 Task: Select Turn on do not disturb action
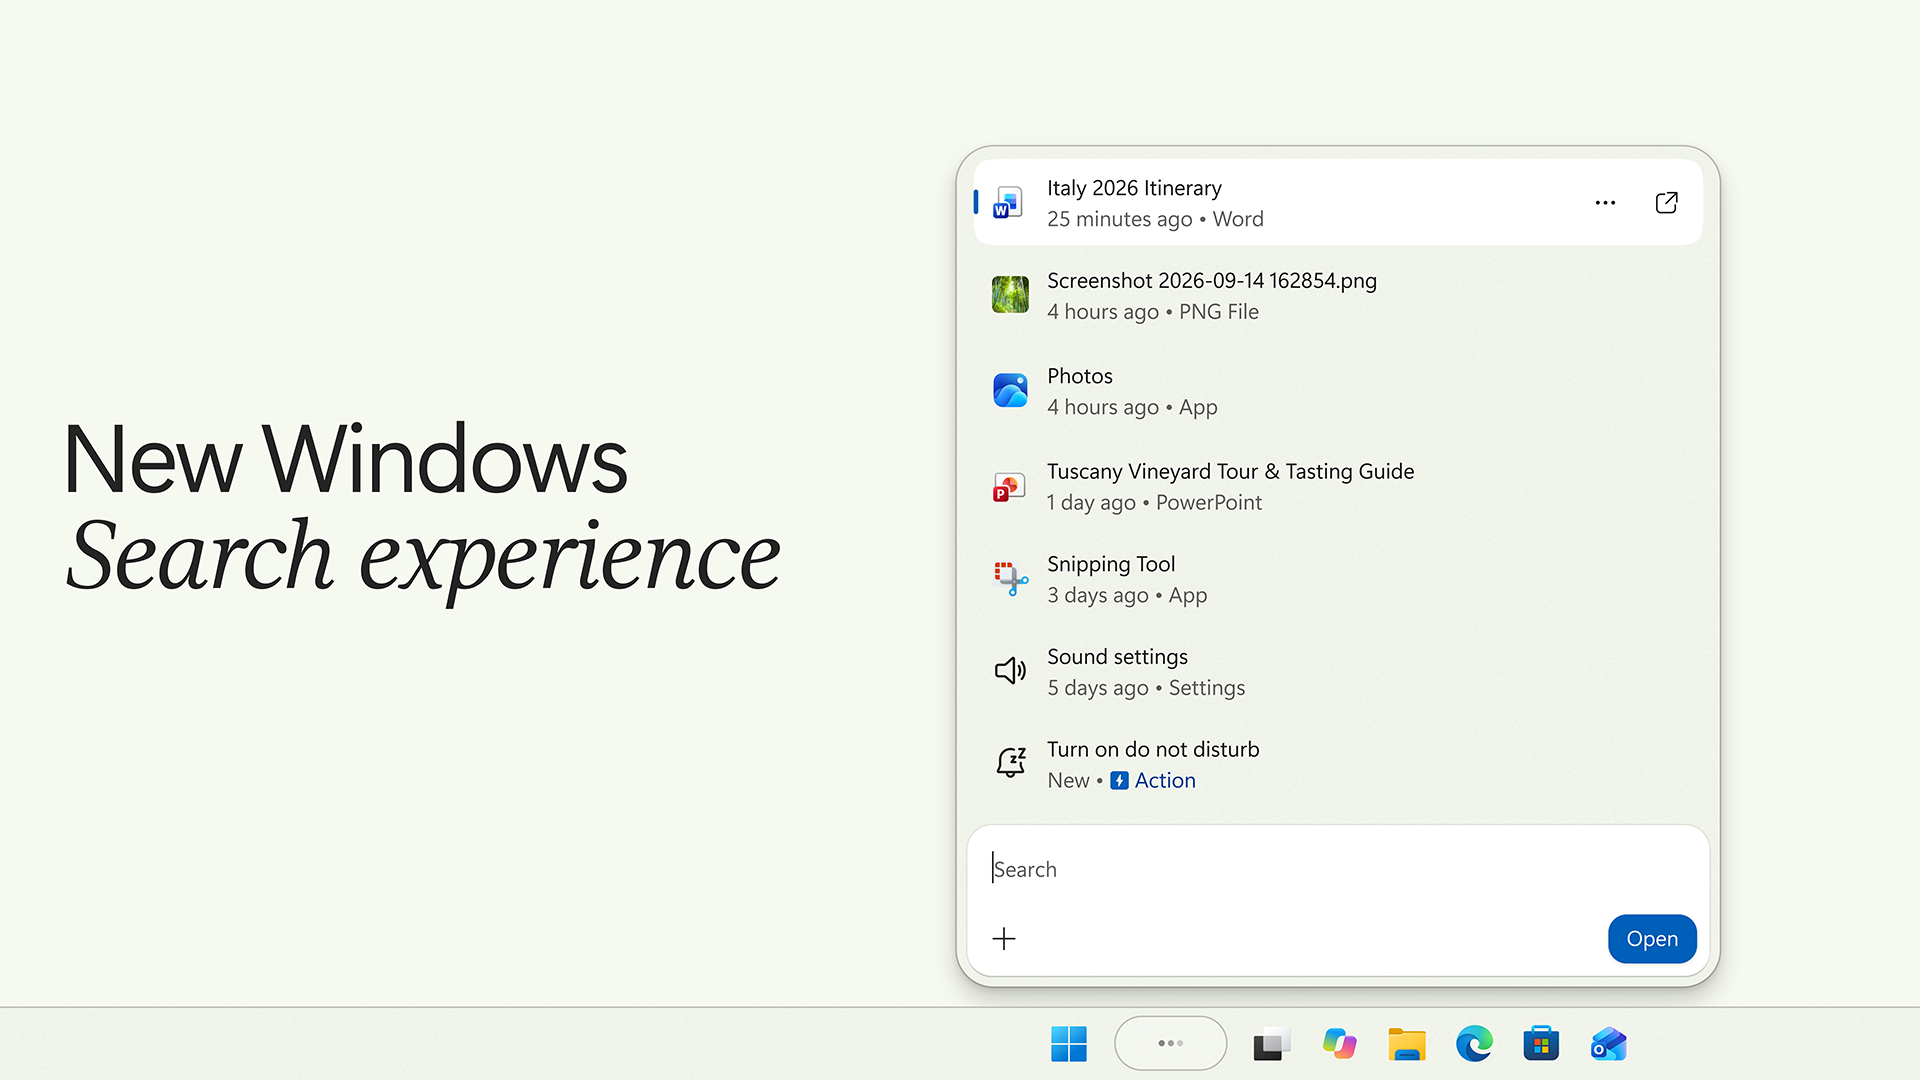1338,765
